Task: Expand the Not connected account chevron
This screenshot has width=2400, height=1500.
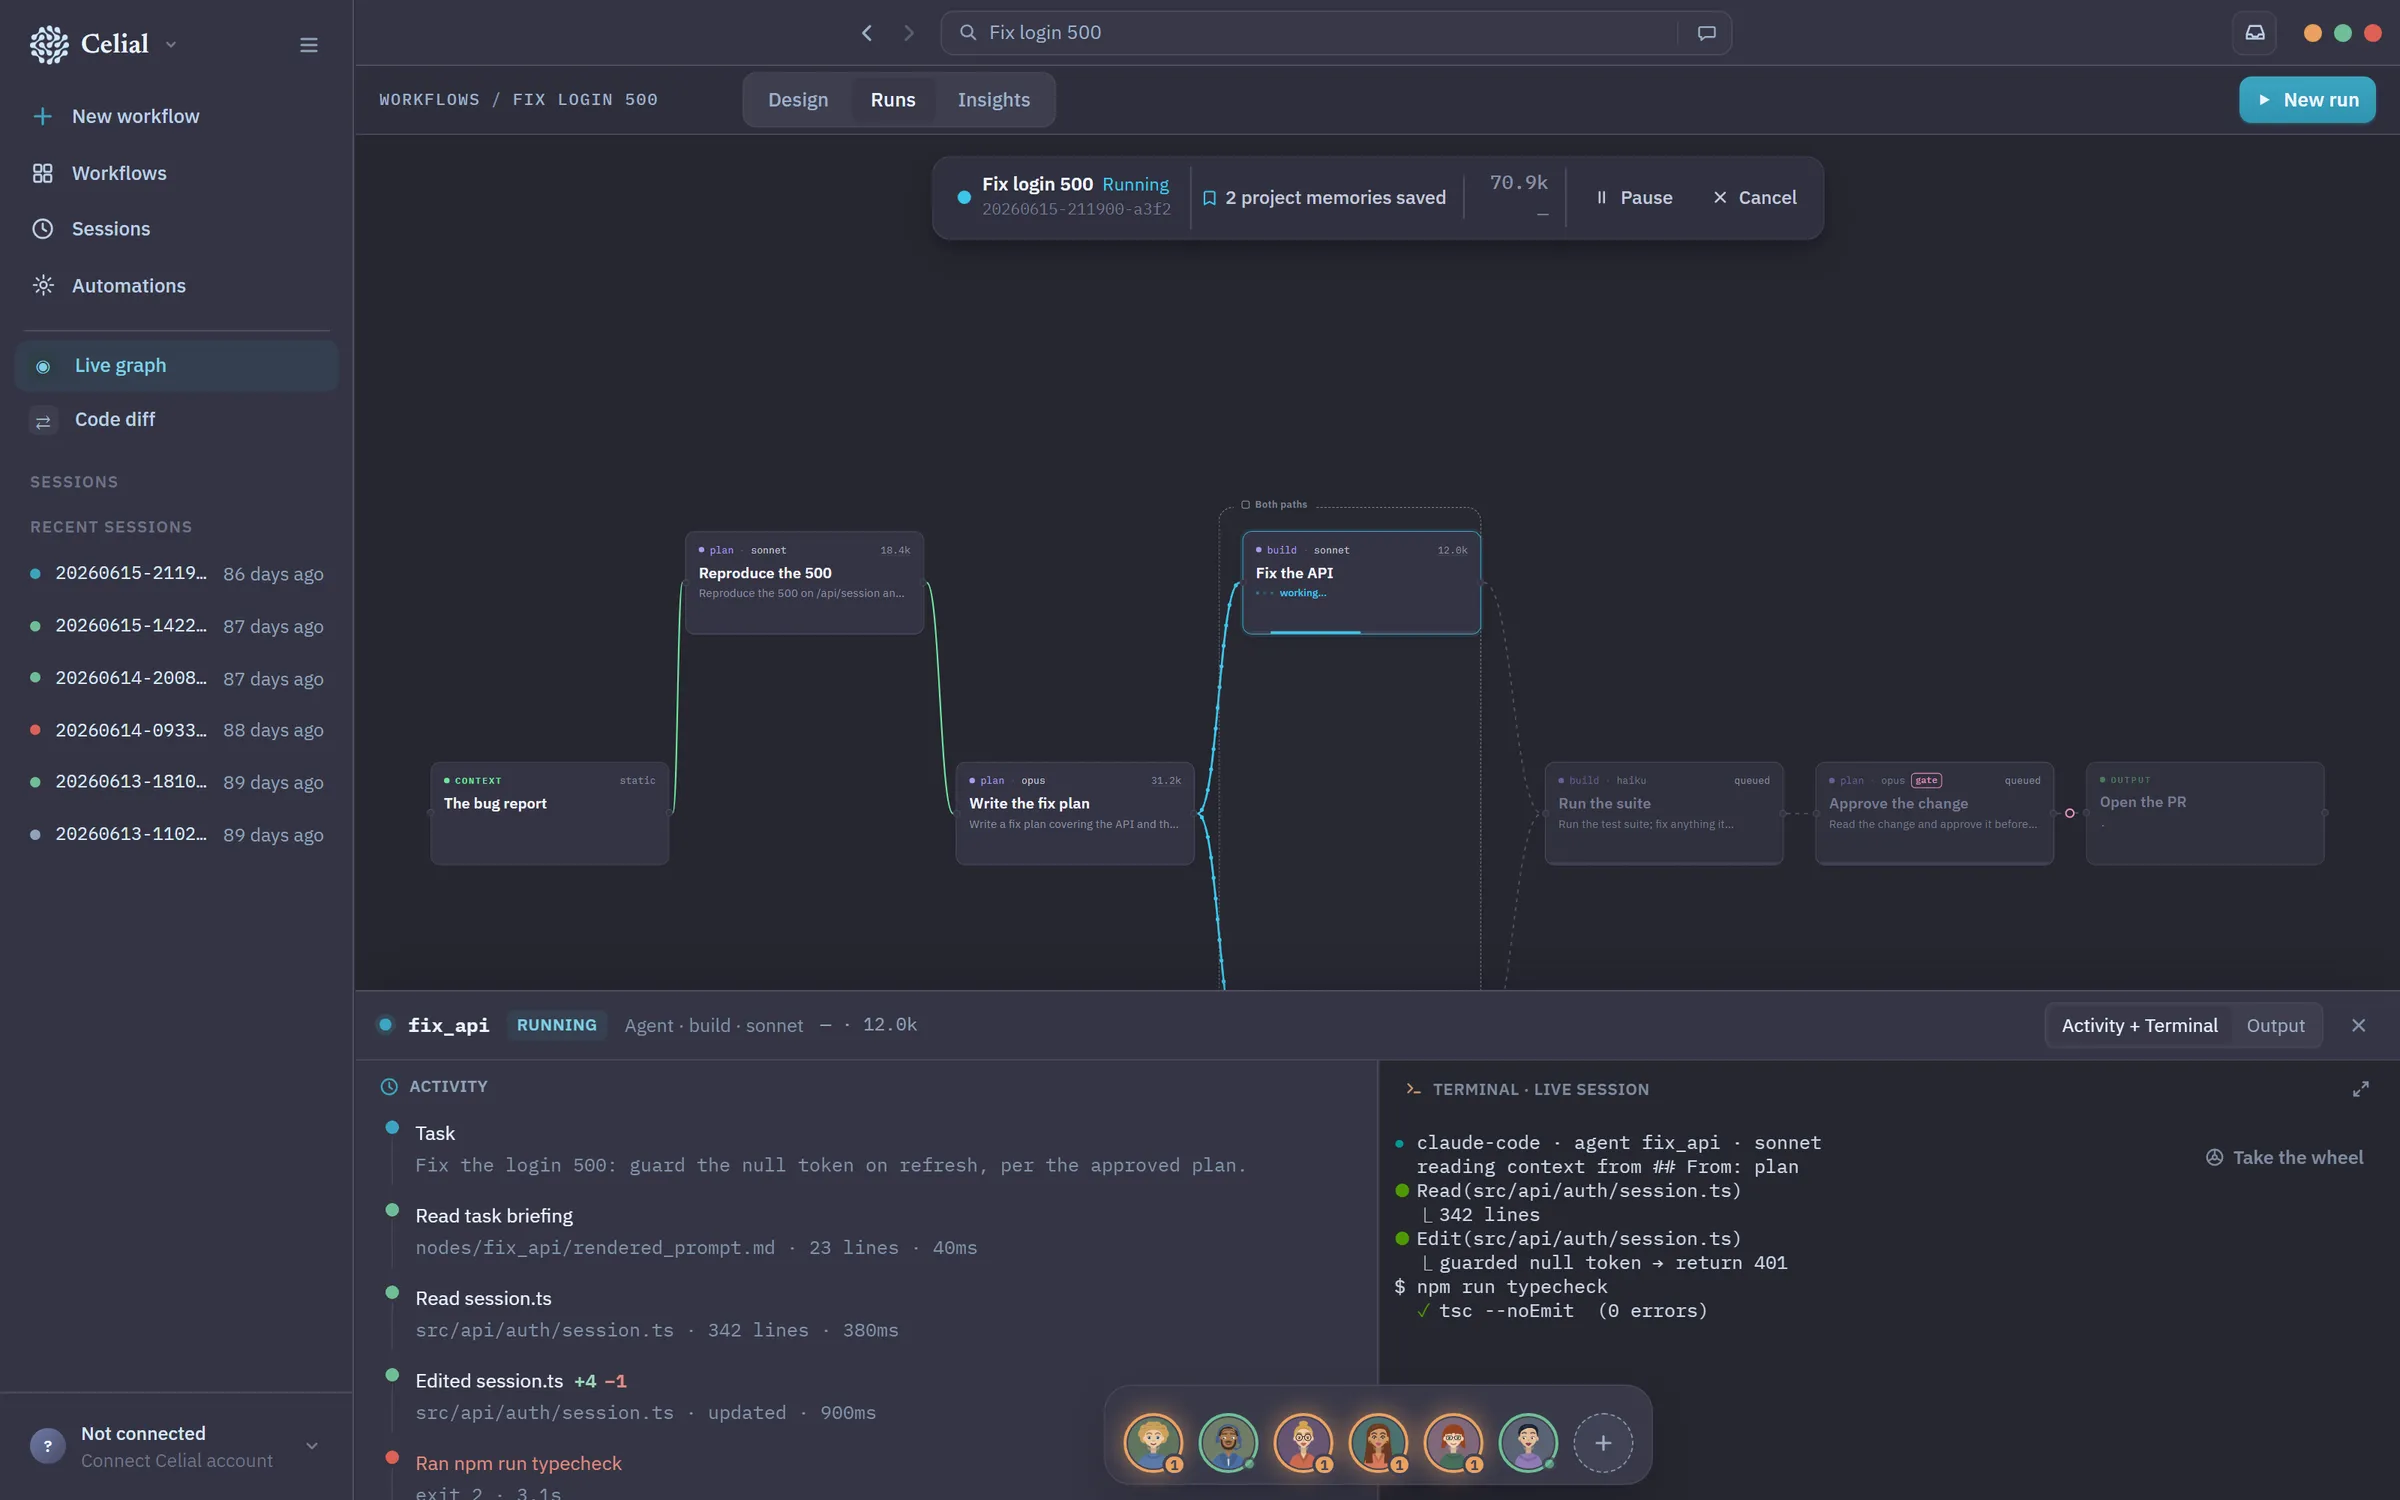Action: click(x=312, y=1446)
